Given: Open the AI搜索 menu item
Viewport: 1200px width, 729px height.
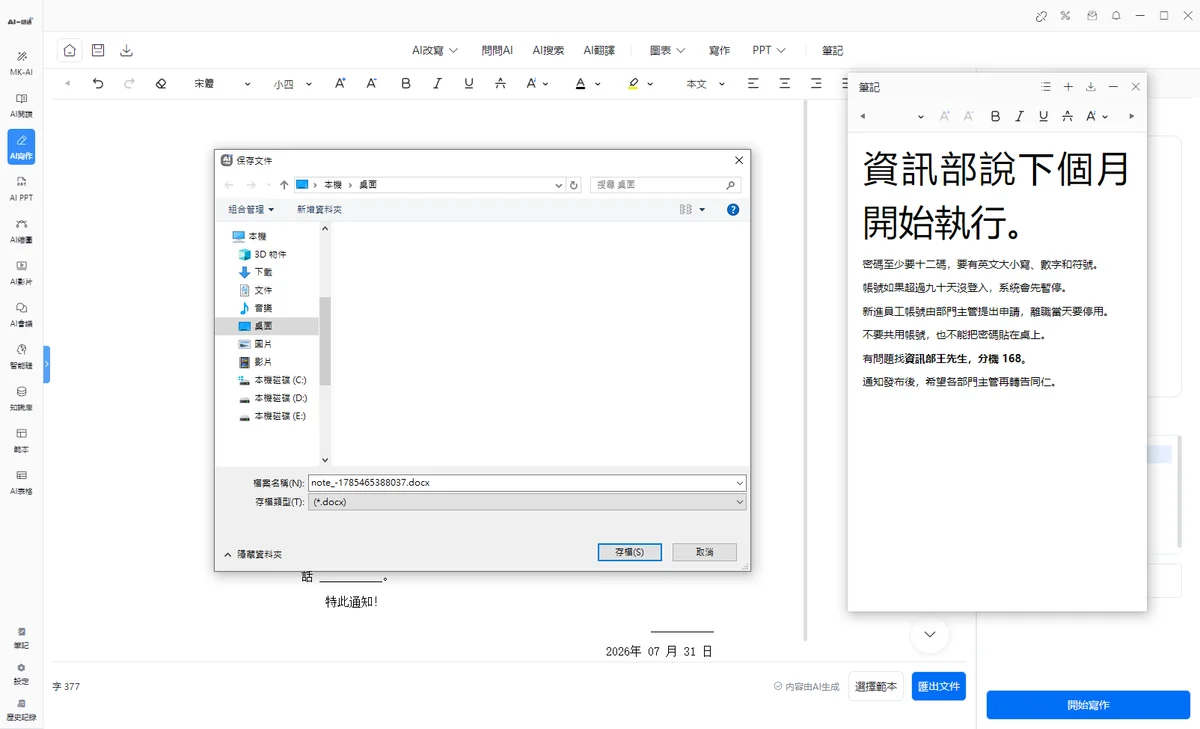Looking at the screenshot, I should (x=548, y=50).
